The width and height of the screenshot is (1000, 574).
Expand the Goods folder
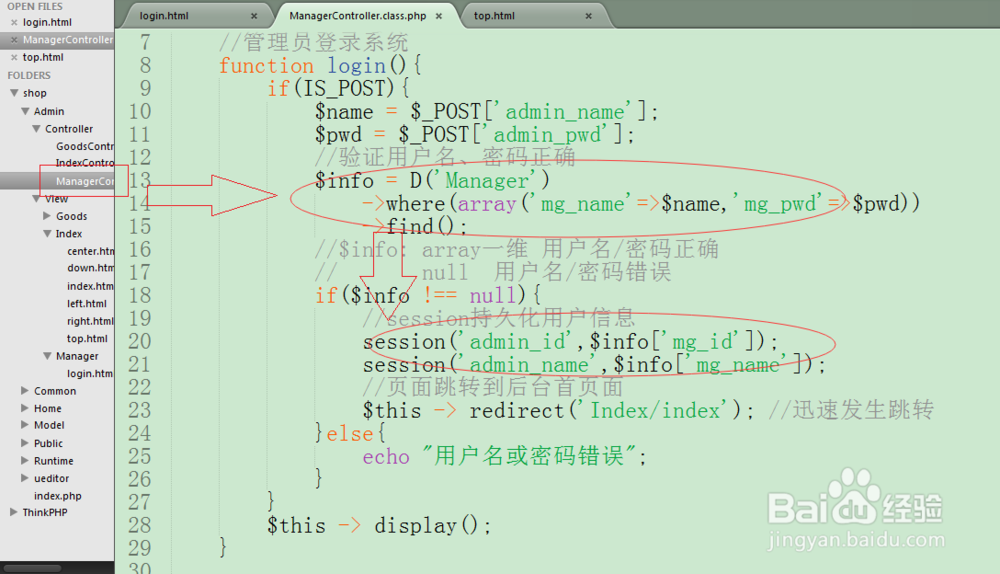click(47, 216)
